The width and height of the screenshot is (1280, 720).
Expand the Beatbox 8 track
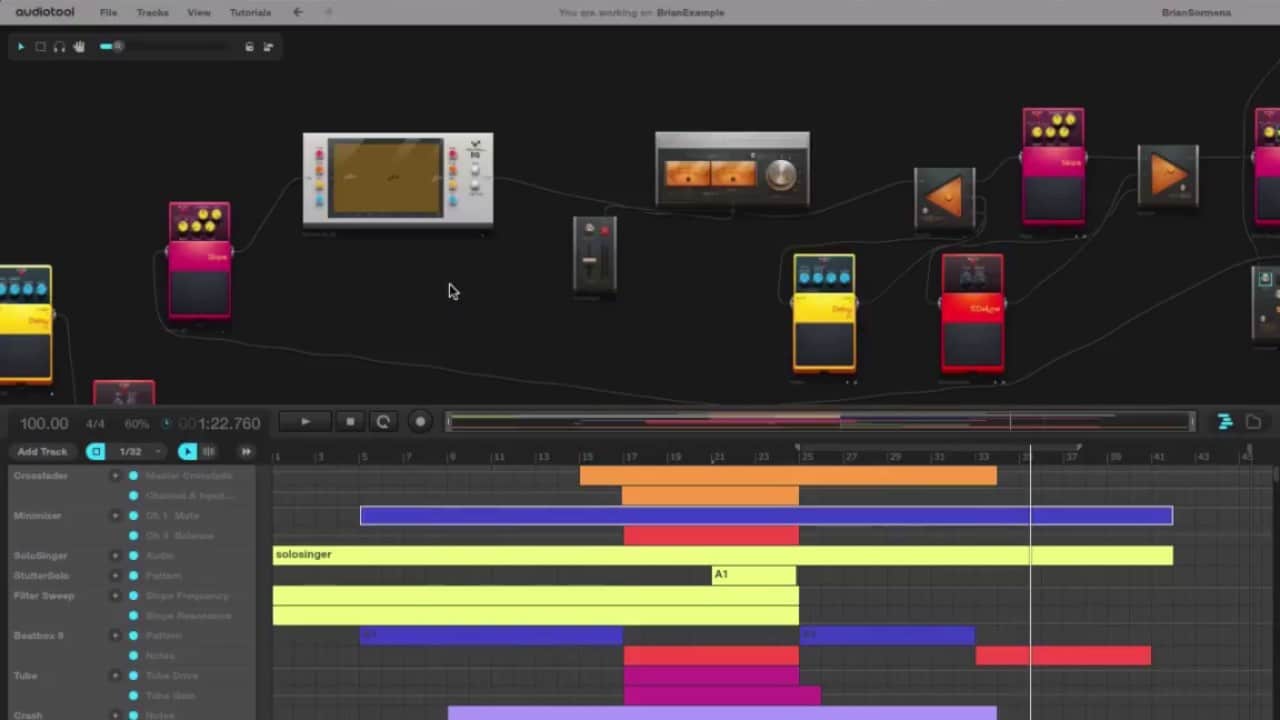coord(115,636)
